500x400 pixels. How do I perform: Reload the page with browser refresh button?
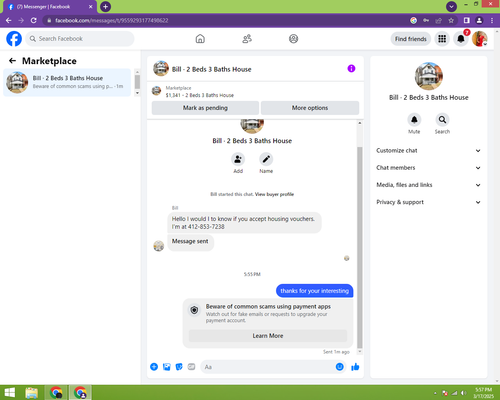pos(34,21)
